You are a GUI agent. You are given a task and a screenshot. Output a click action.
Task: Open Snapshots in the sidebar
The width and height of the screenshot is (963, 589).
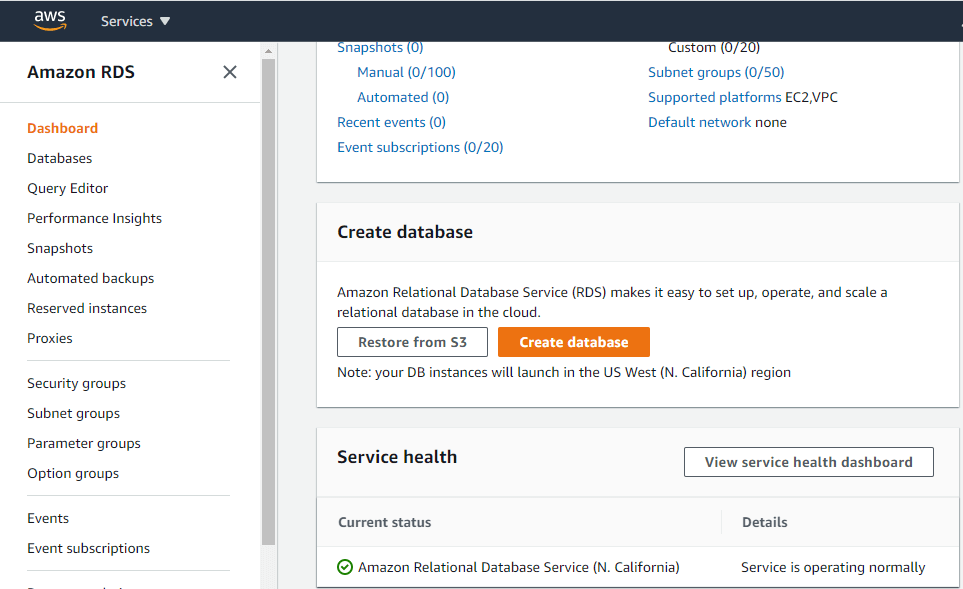coord(60,248)
